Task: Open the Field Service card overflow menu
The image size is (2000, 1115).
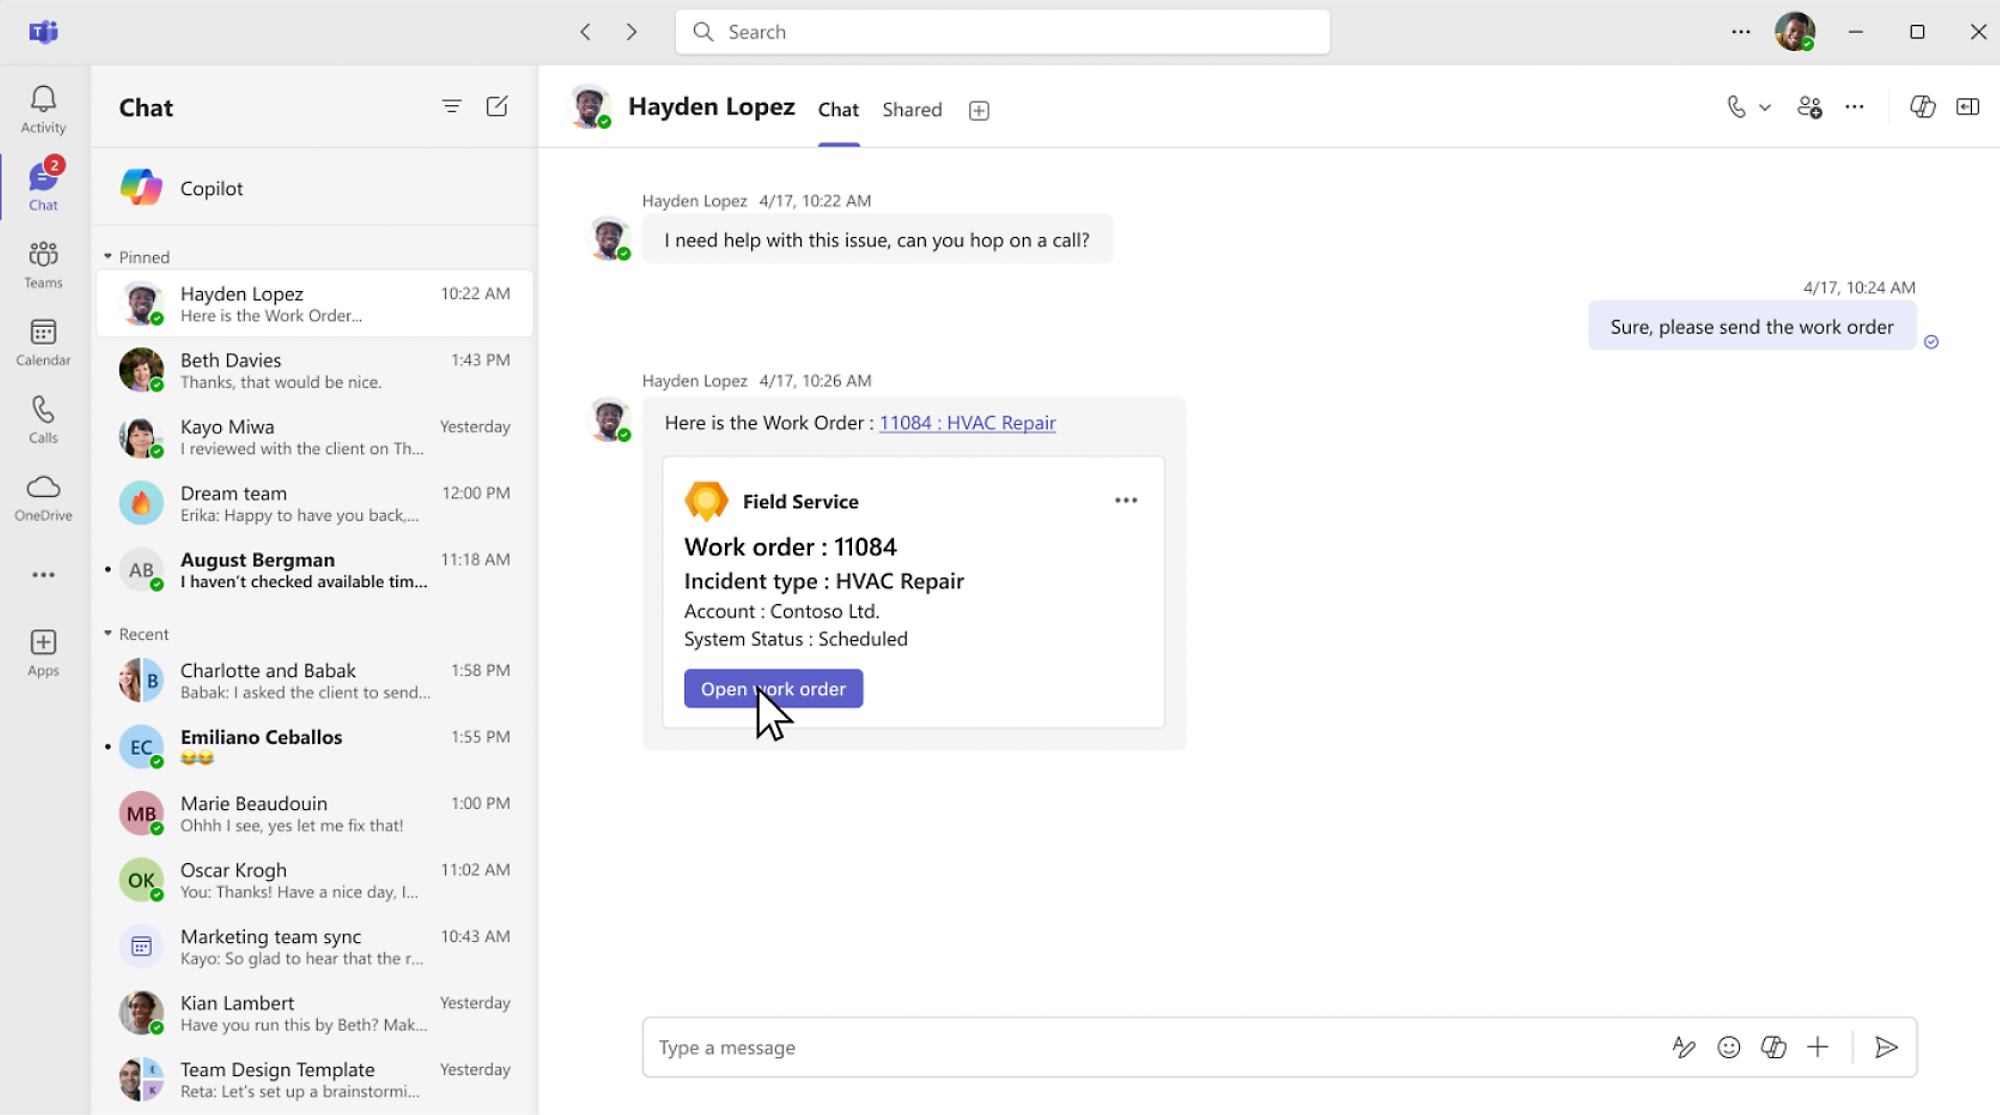Action: [x=1126, y=500]
